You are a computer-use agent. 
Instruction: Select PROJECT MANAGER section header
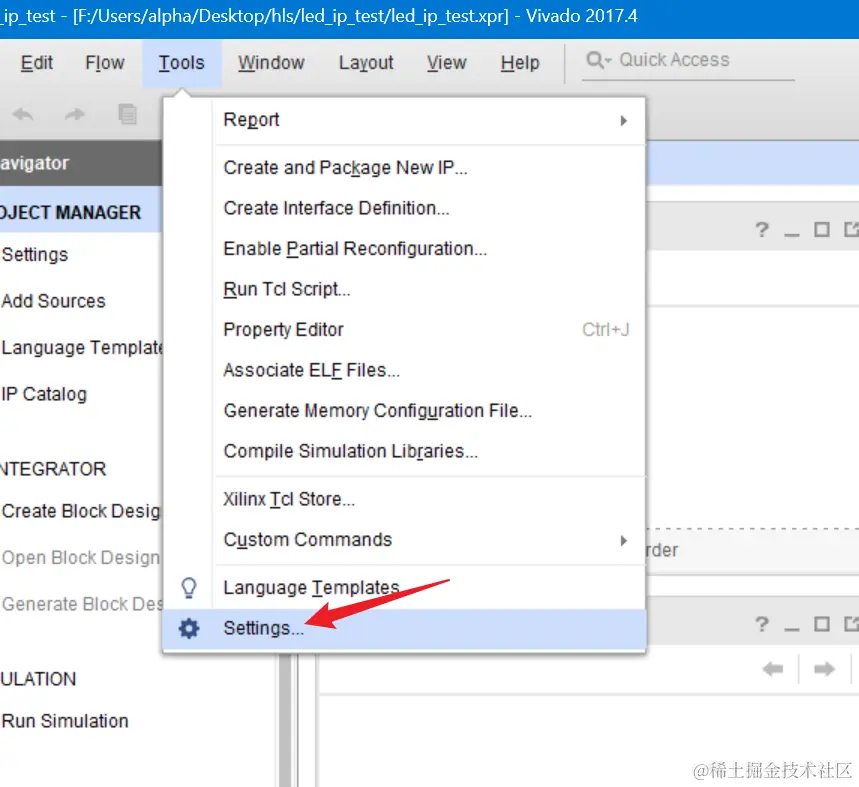(x=81, y=212)
